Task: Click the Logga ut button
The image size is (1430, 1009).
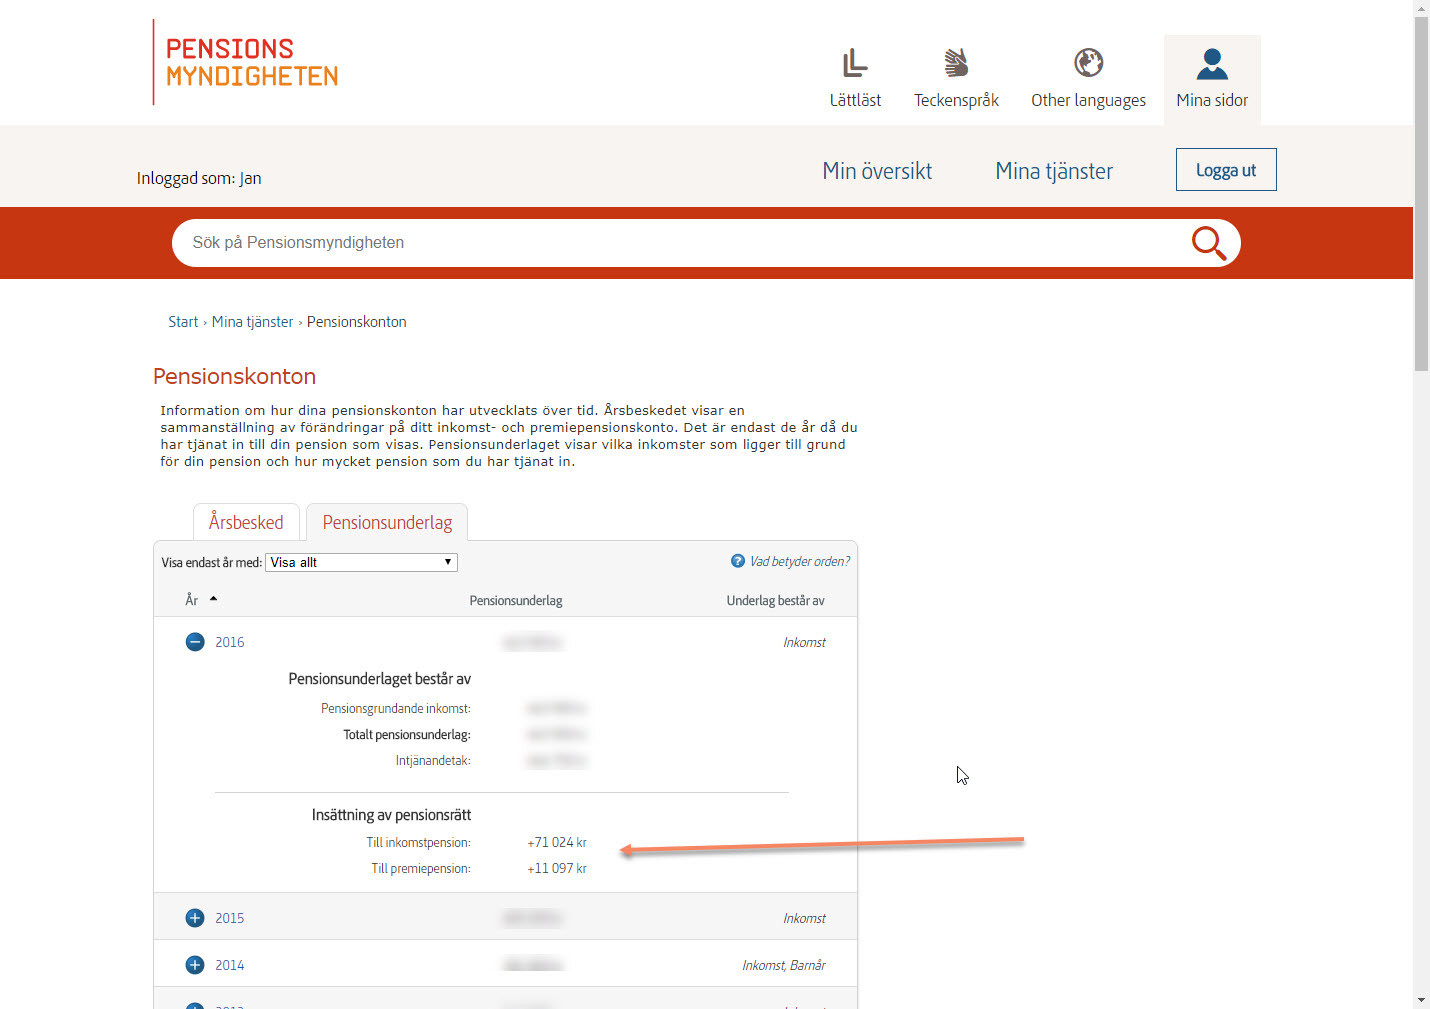Action: (x=1225, y=170)
